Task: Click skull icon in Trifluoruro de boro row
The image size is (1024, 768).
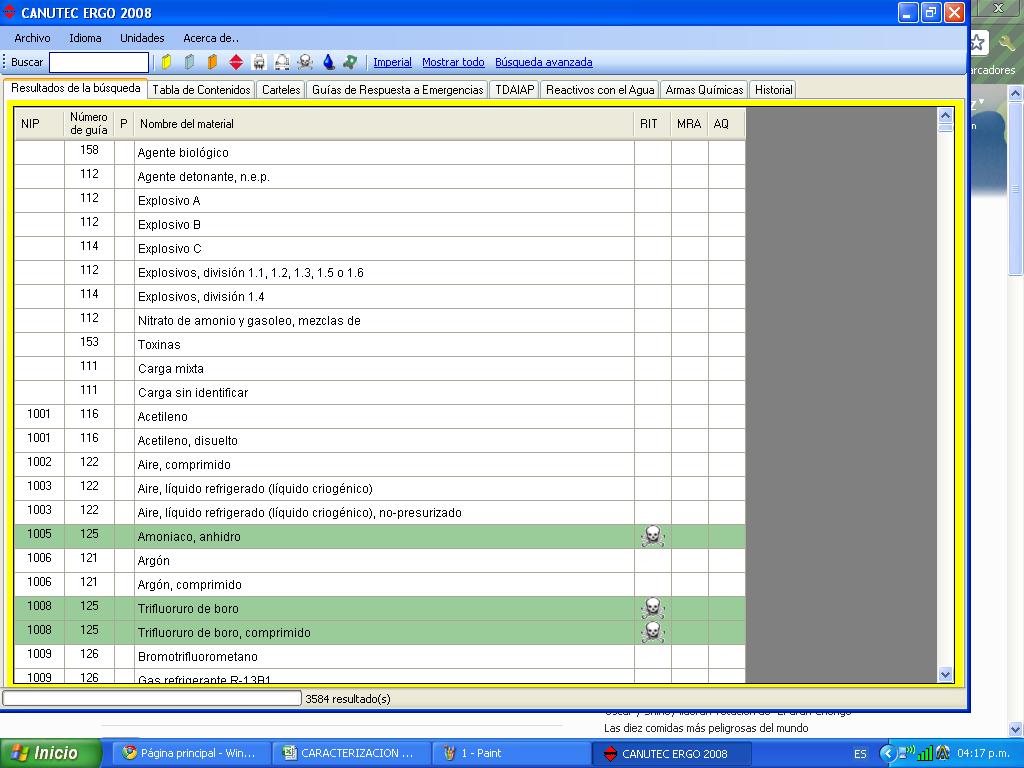Action: (x=652, y=608)
